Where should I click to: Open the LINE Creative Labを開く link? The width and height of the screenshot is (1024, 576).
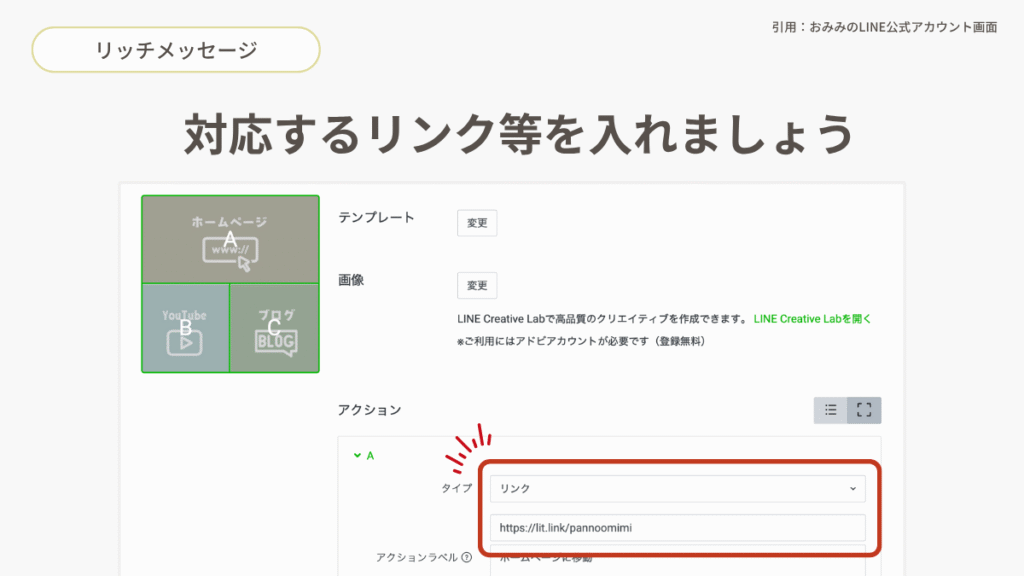click(x=812, y=319)
